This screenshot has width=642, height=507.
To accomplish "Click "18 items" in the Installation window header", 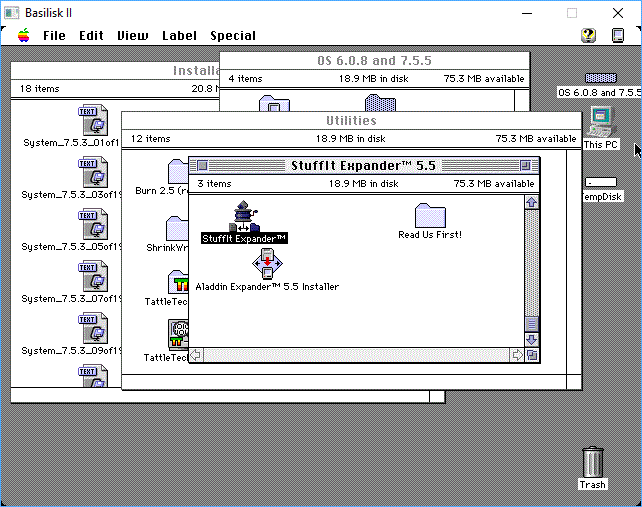I will [40, 88].
